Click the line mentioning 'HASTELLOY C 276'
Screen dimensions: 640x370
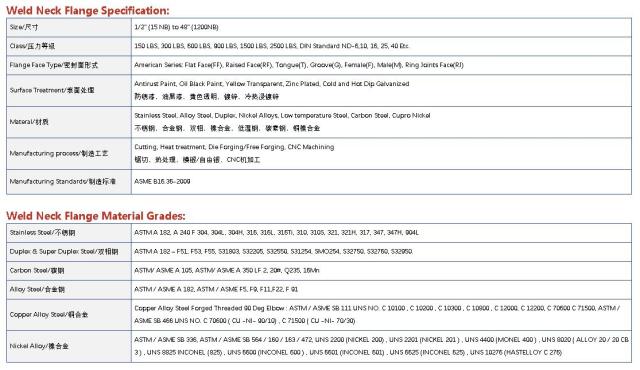[348, 352]
